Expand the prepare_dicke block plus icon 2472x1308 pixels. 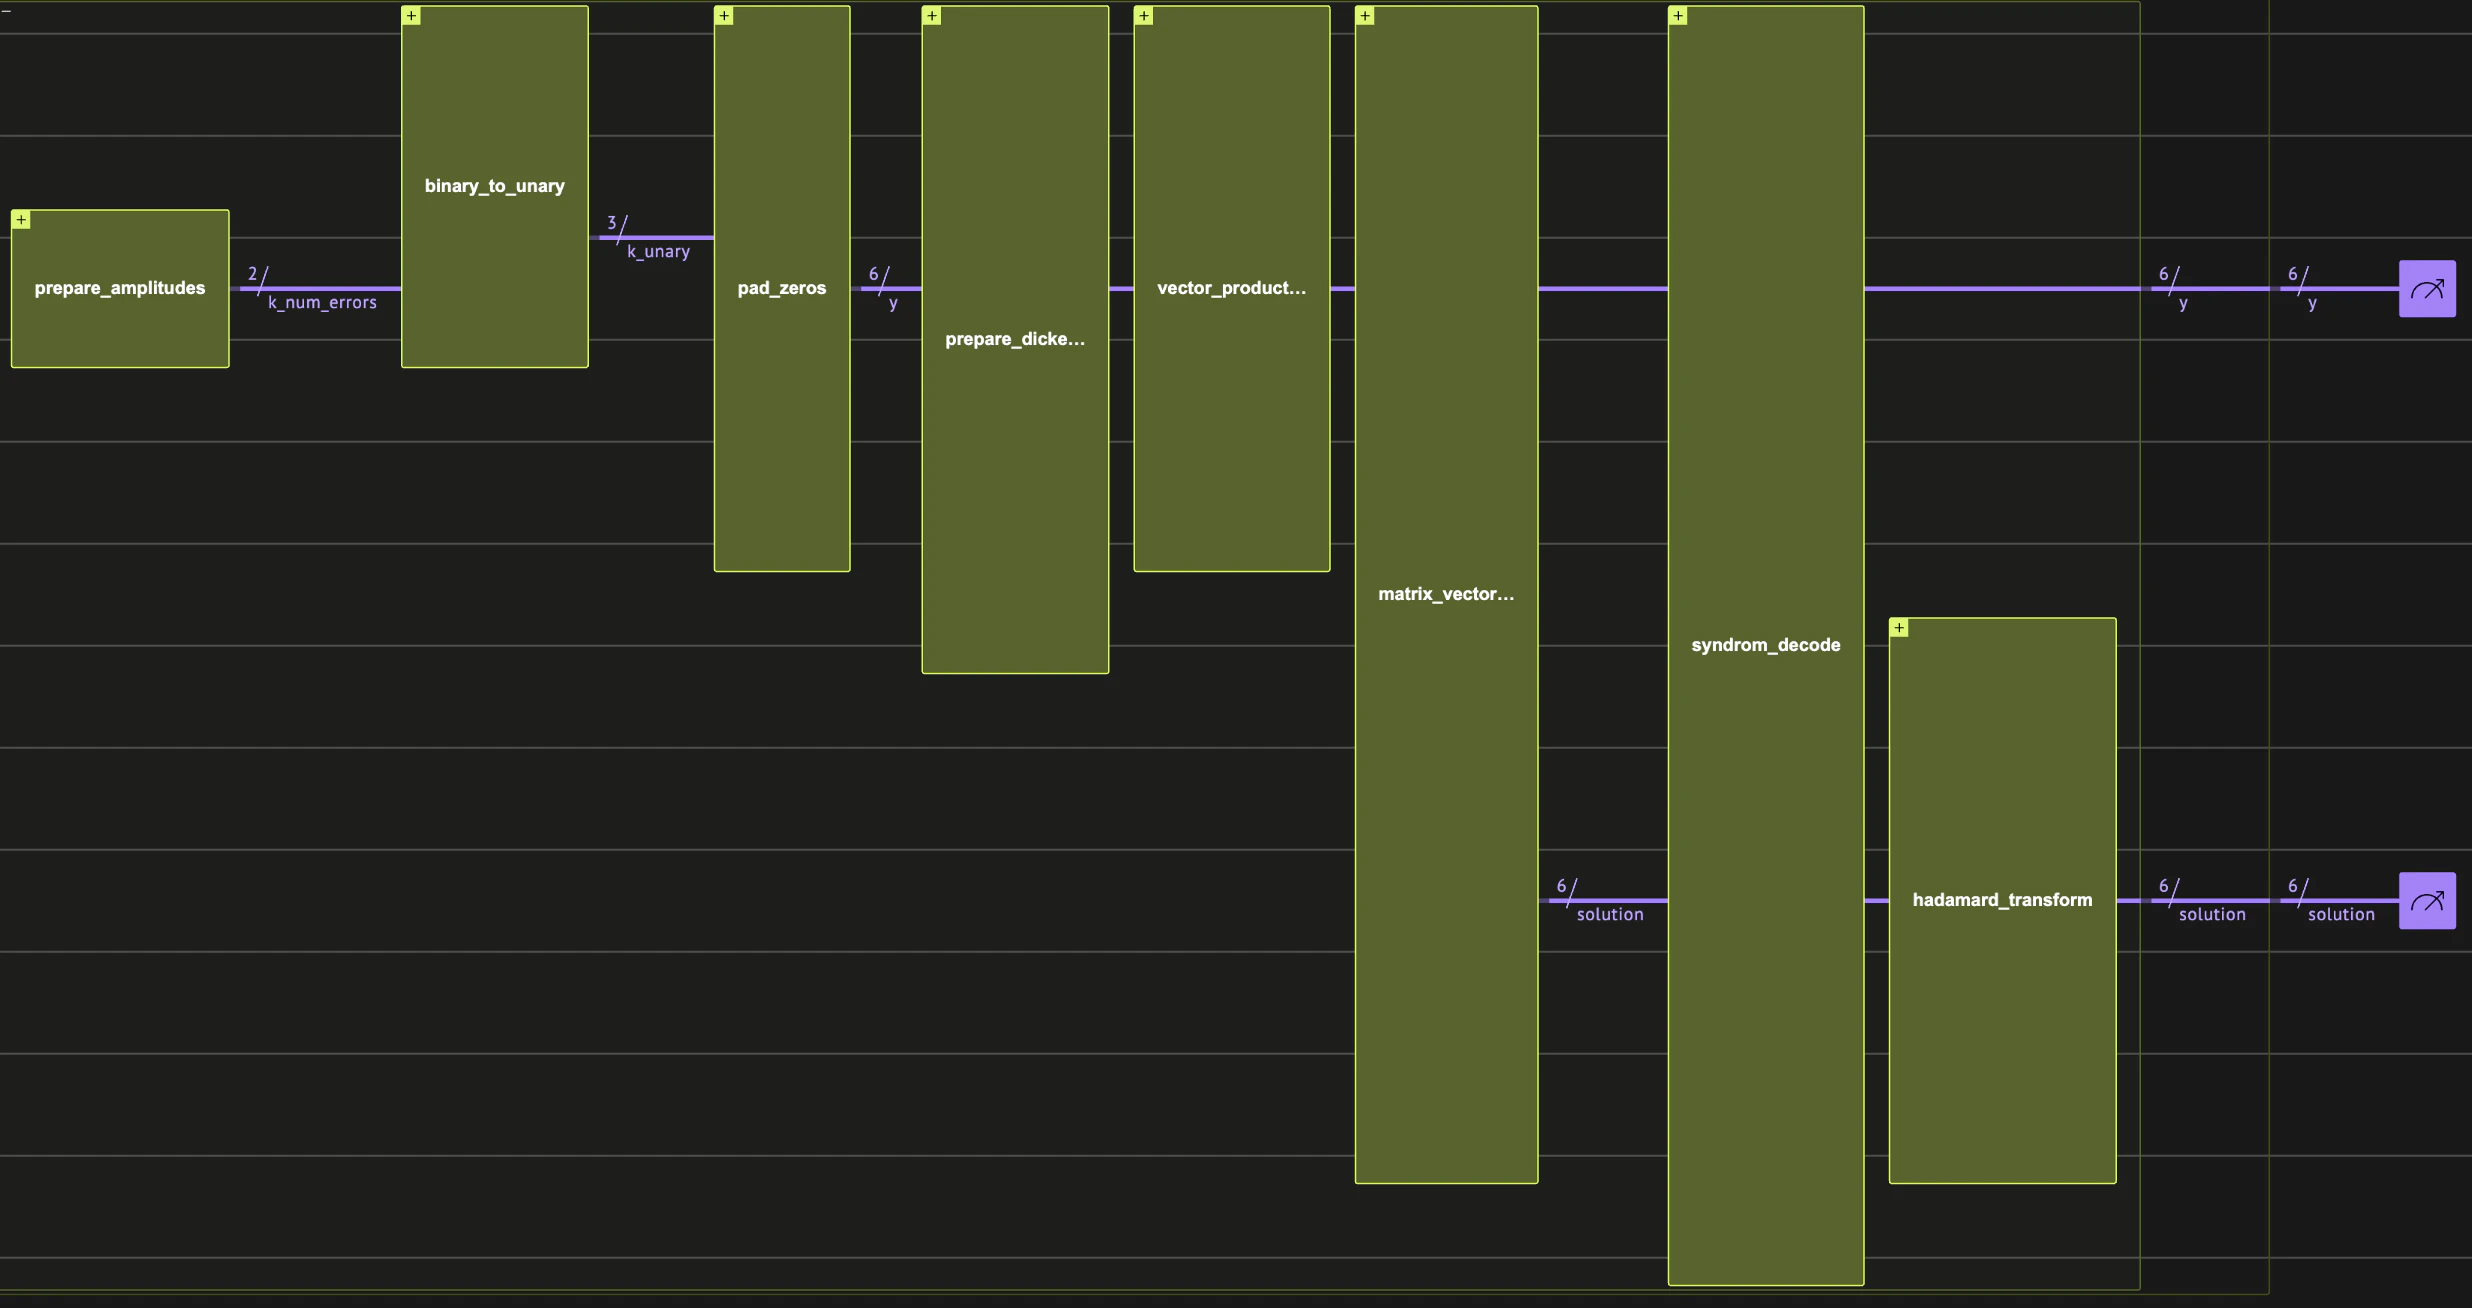tap(932, 16)
